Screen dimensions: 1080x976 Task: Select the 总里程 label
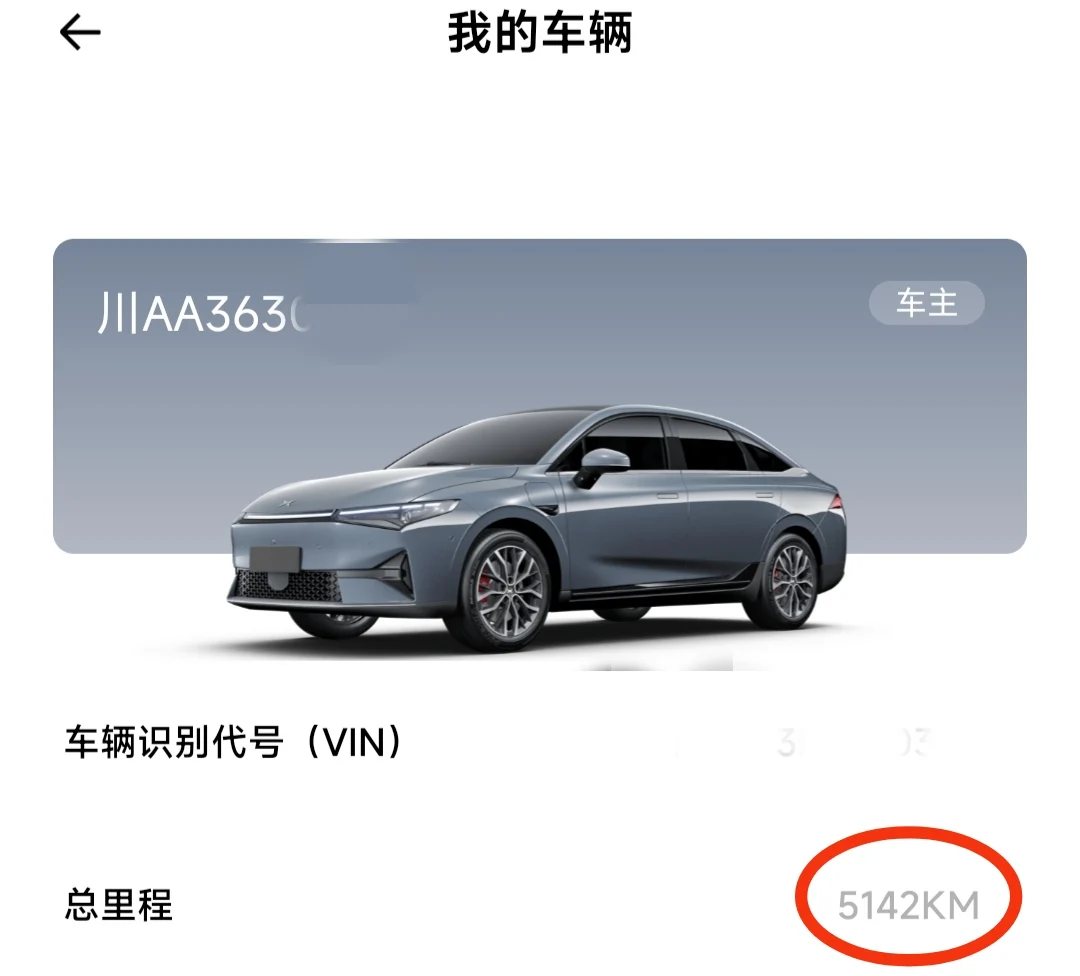[x=118, y=904]
